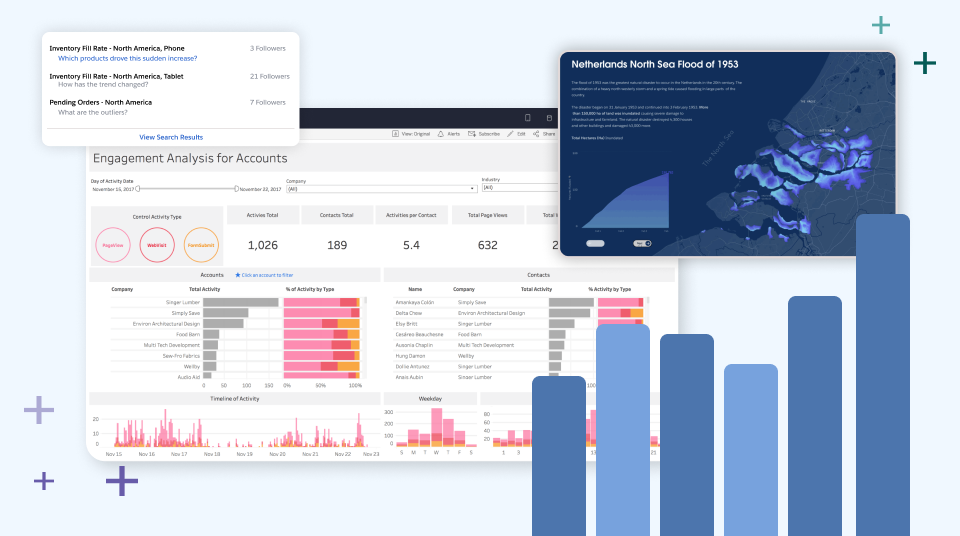
Task: Open the Inventory Fill Rate Phone result
Action: (117, 48)
